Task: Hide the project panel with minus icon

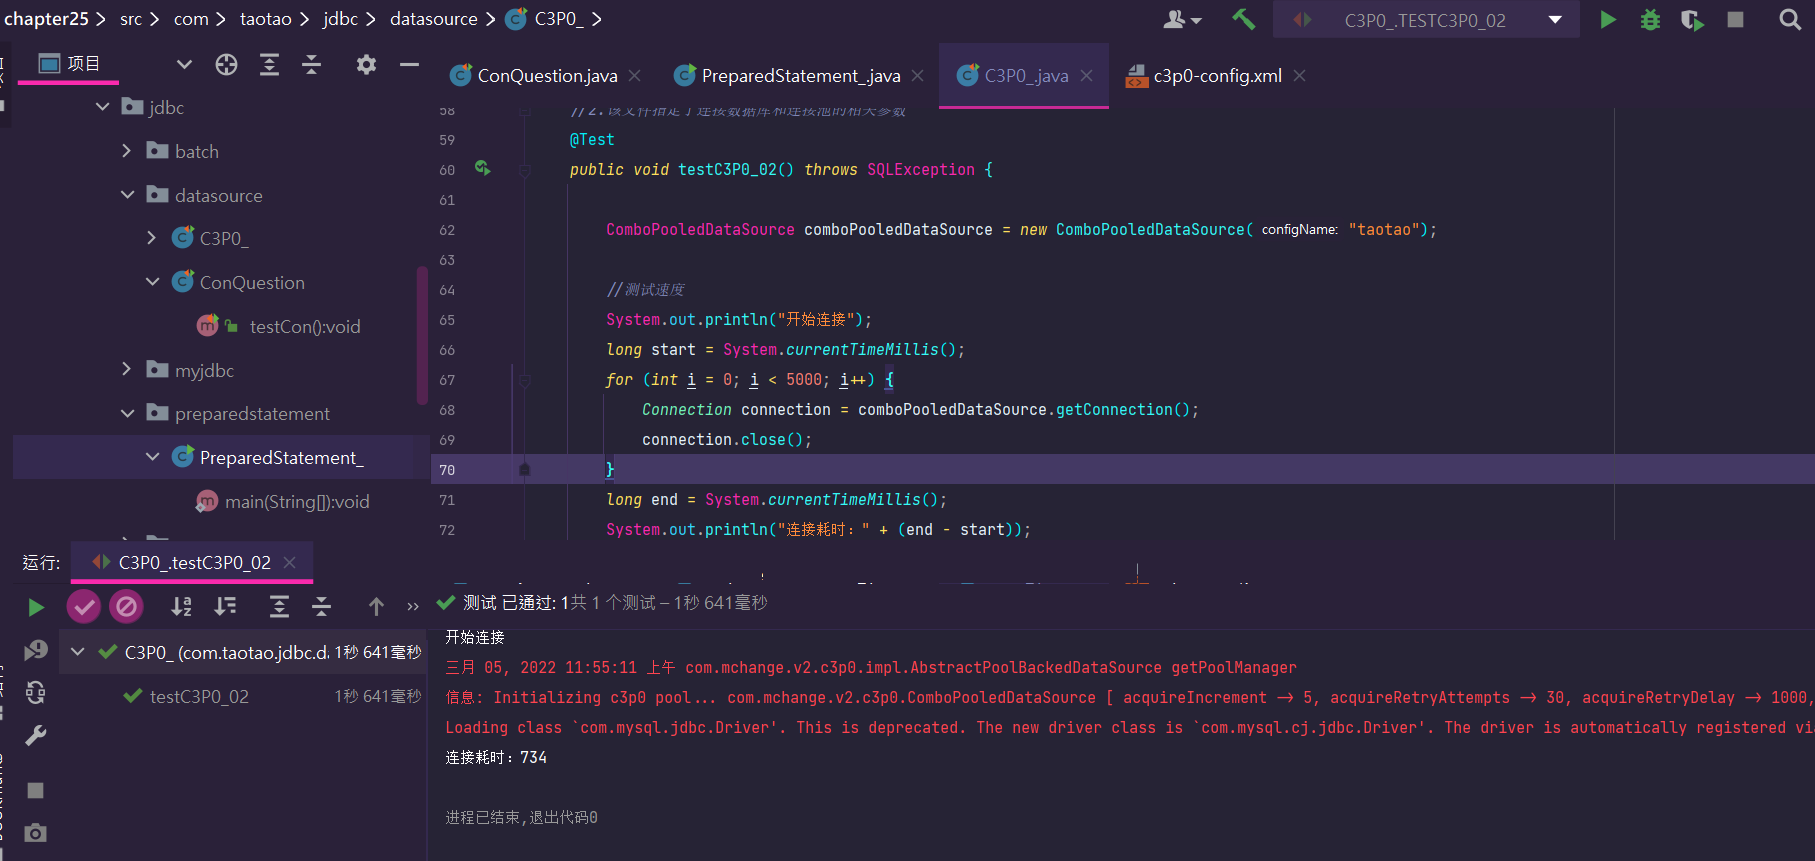Action: [x=409, y=64]
